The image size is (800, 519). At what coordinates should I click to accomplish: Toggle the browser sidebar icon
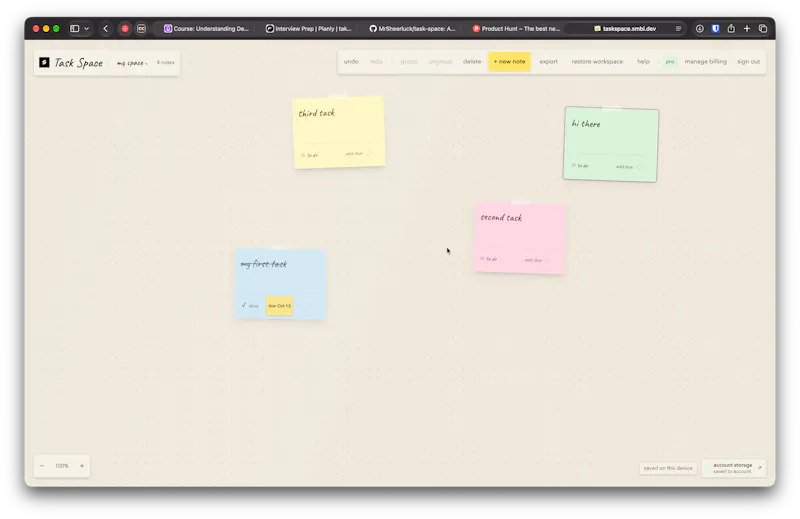tap(74, 29)
